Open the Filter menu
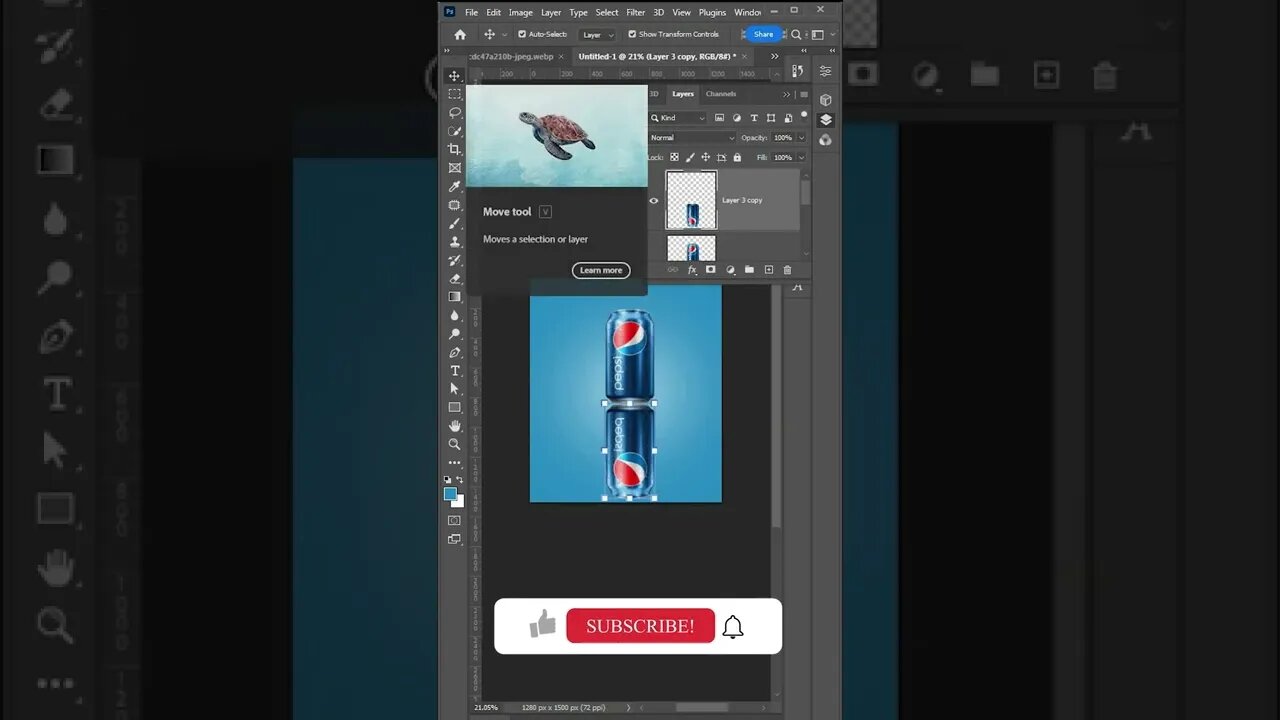The height and width of the screenshot is (720, 1280). (636, 12)
